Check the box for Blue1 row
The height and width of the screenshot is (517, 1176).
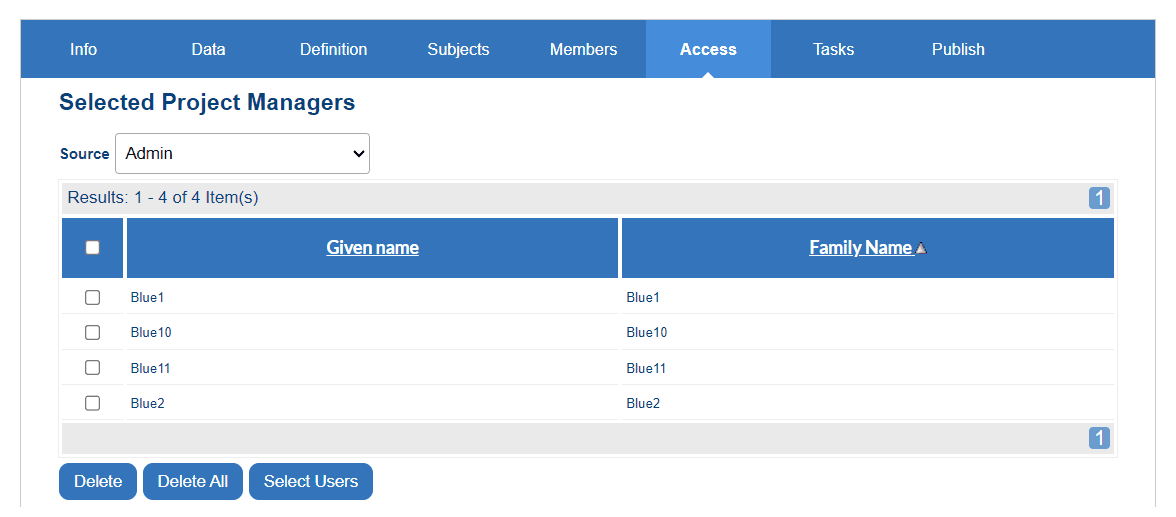click(93, 297)
